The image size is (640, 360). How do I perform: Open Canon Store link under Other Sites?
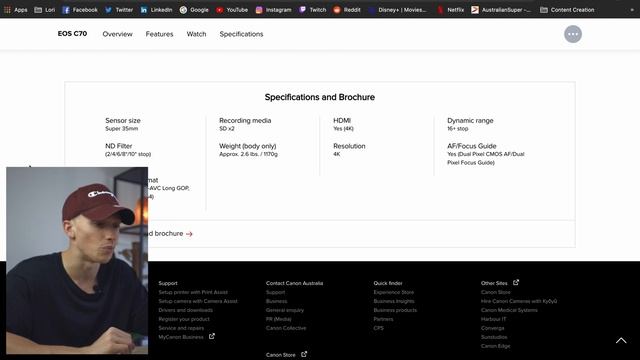pyautogui.click(x=496, y=292)
